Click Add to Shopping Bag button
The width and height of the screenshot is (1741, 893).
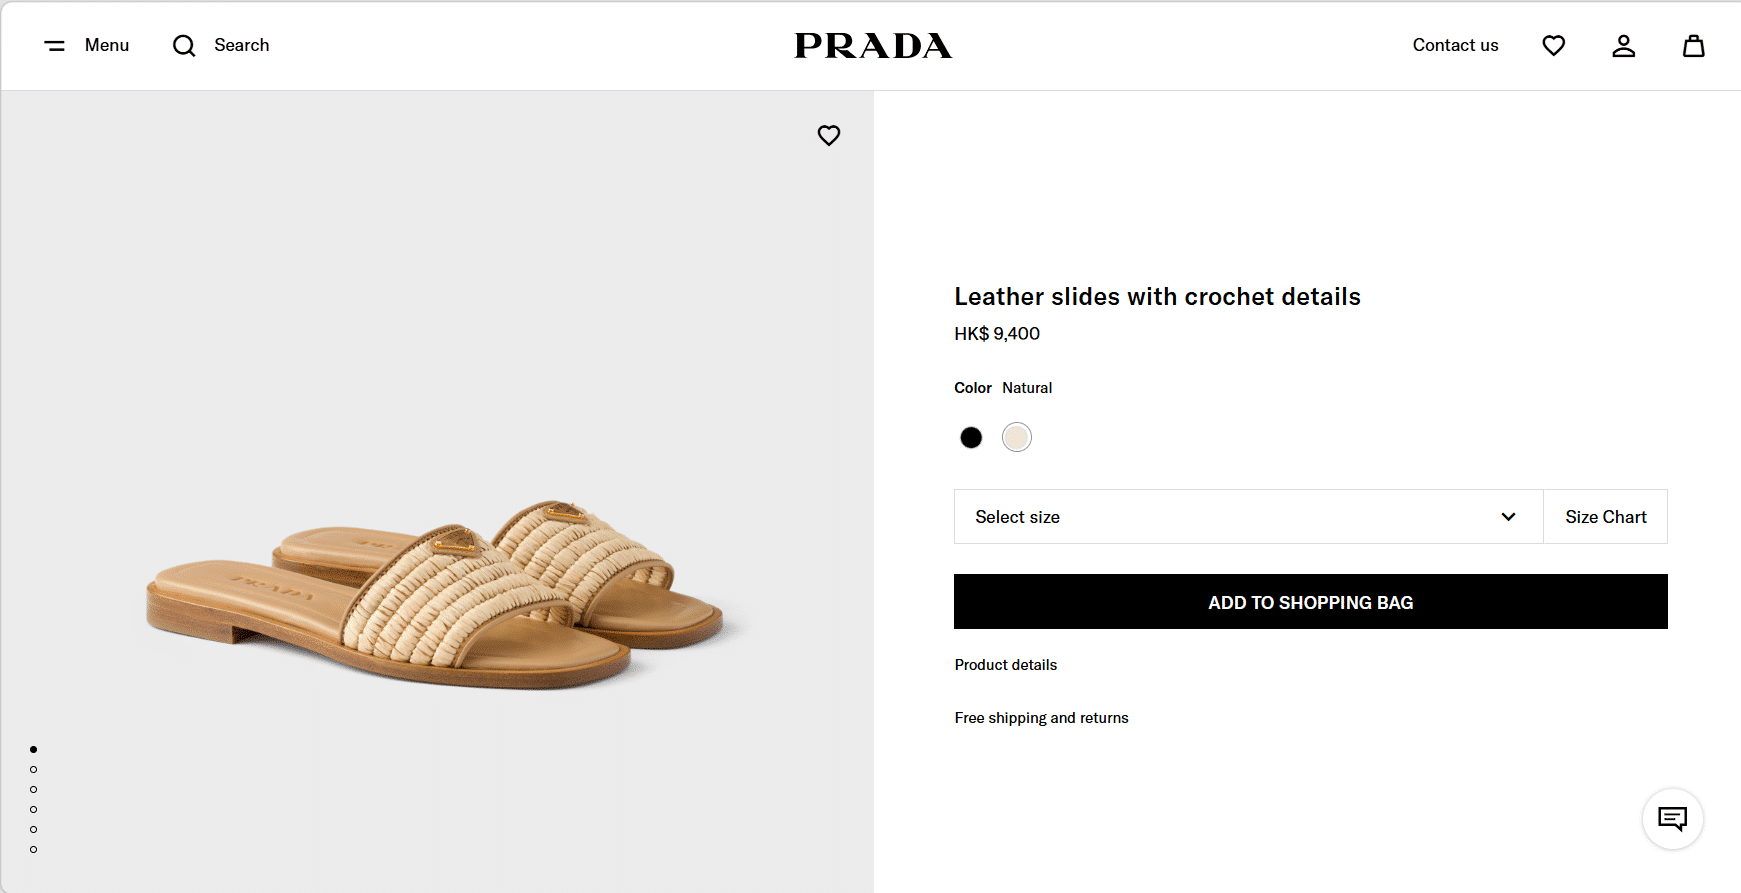(x=1310, y=602)
